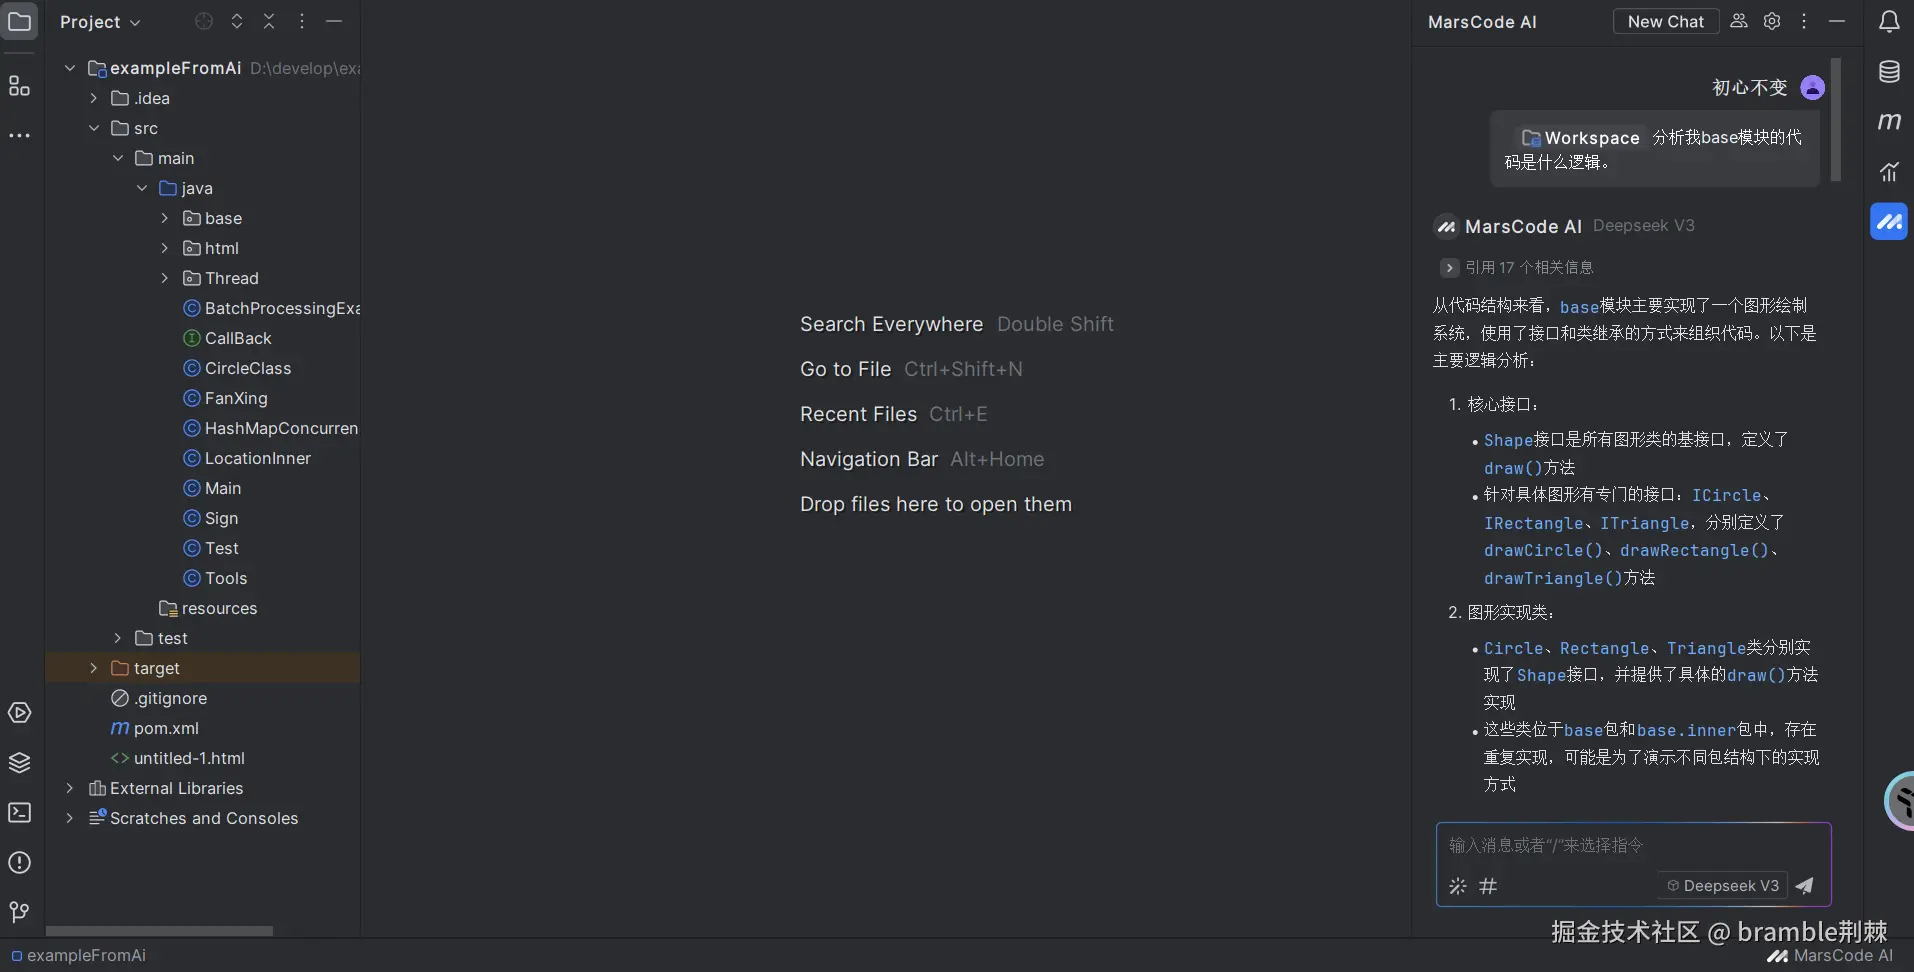Open the Git version control panel
The width and height of the screenshot is (1914, 972).
click(x=20, y=912)
